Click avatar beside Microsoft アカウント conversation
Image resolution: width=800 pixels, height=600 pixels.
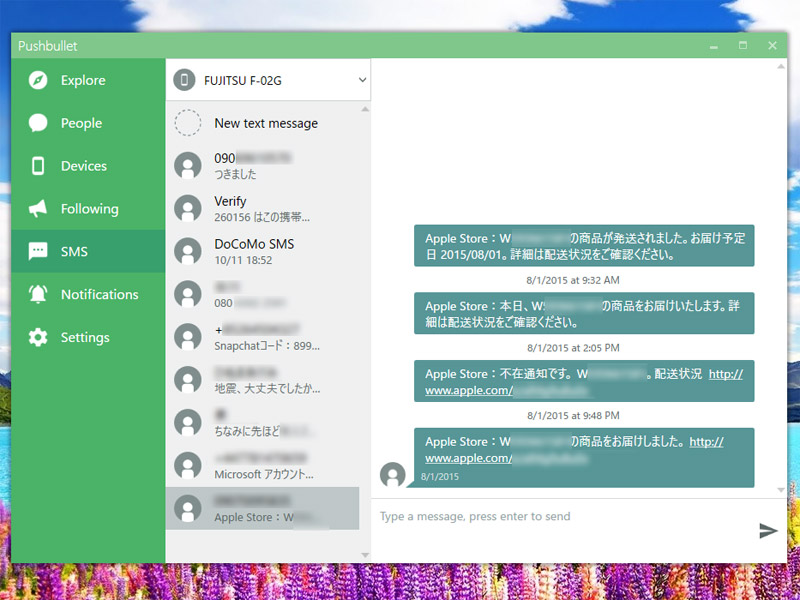click(x=188, y=465)
